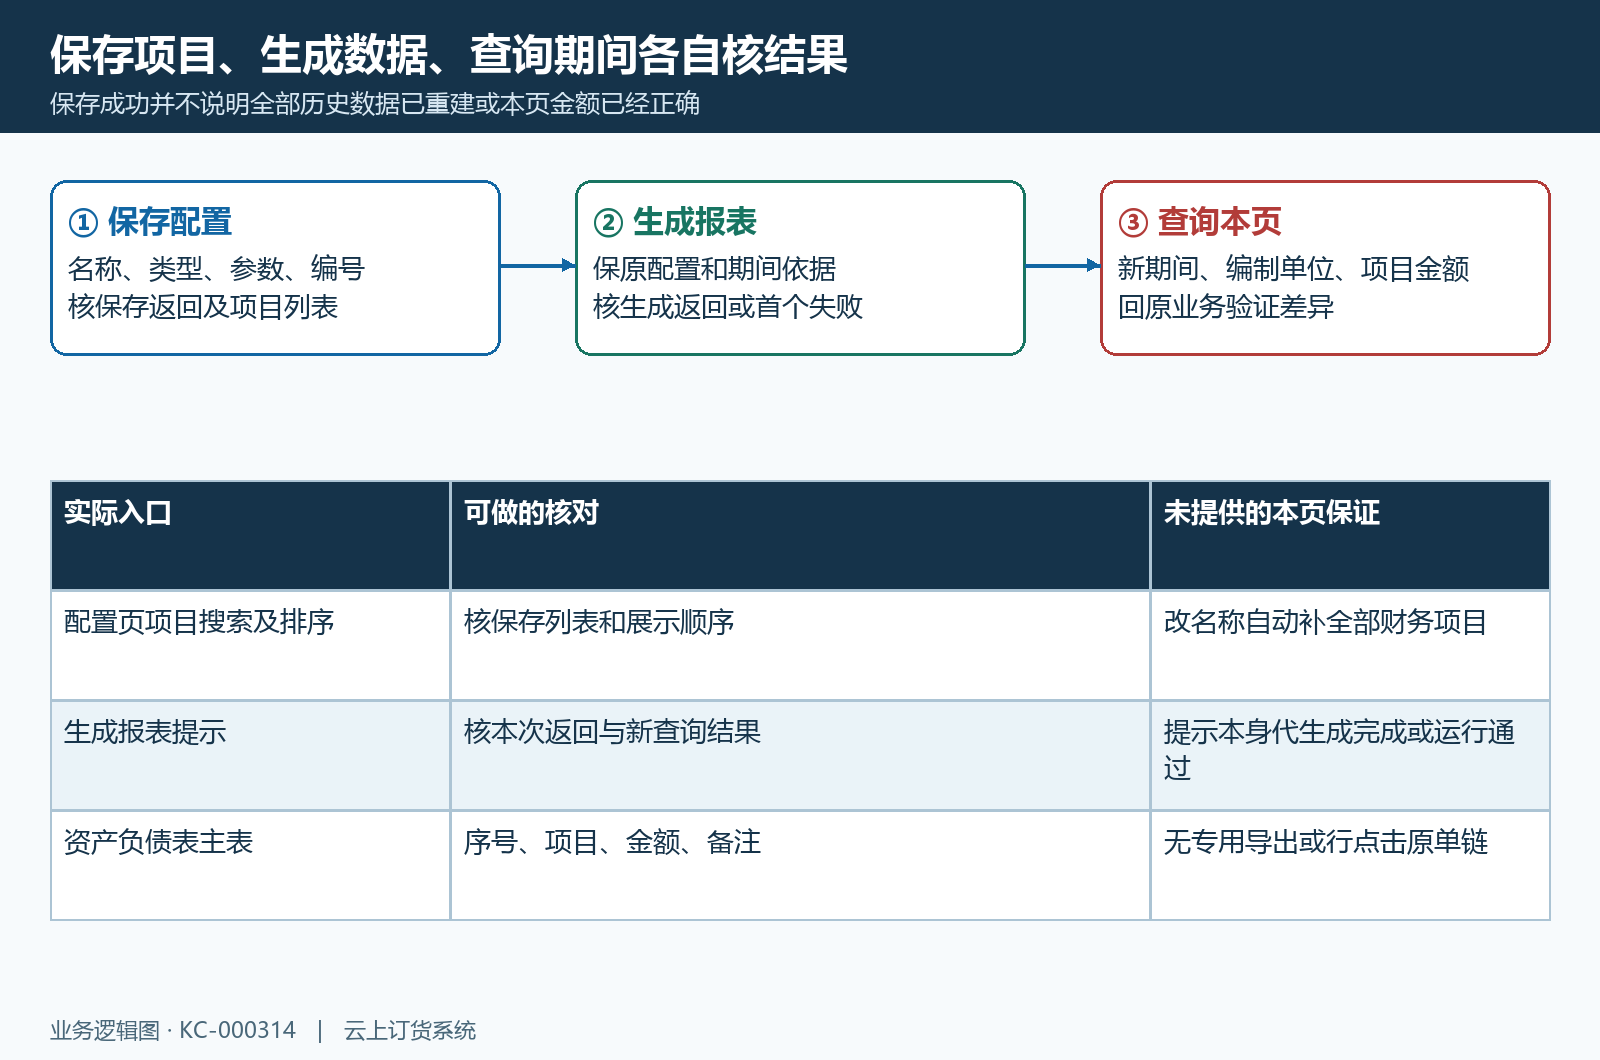Click the 未提供的本页保证 column header

pyautogui.click(x=1350, y=536)
